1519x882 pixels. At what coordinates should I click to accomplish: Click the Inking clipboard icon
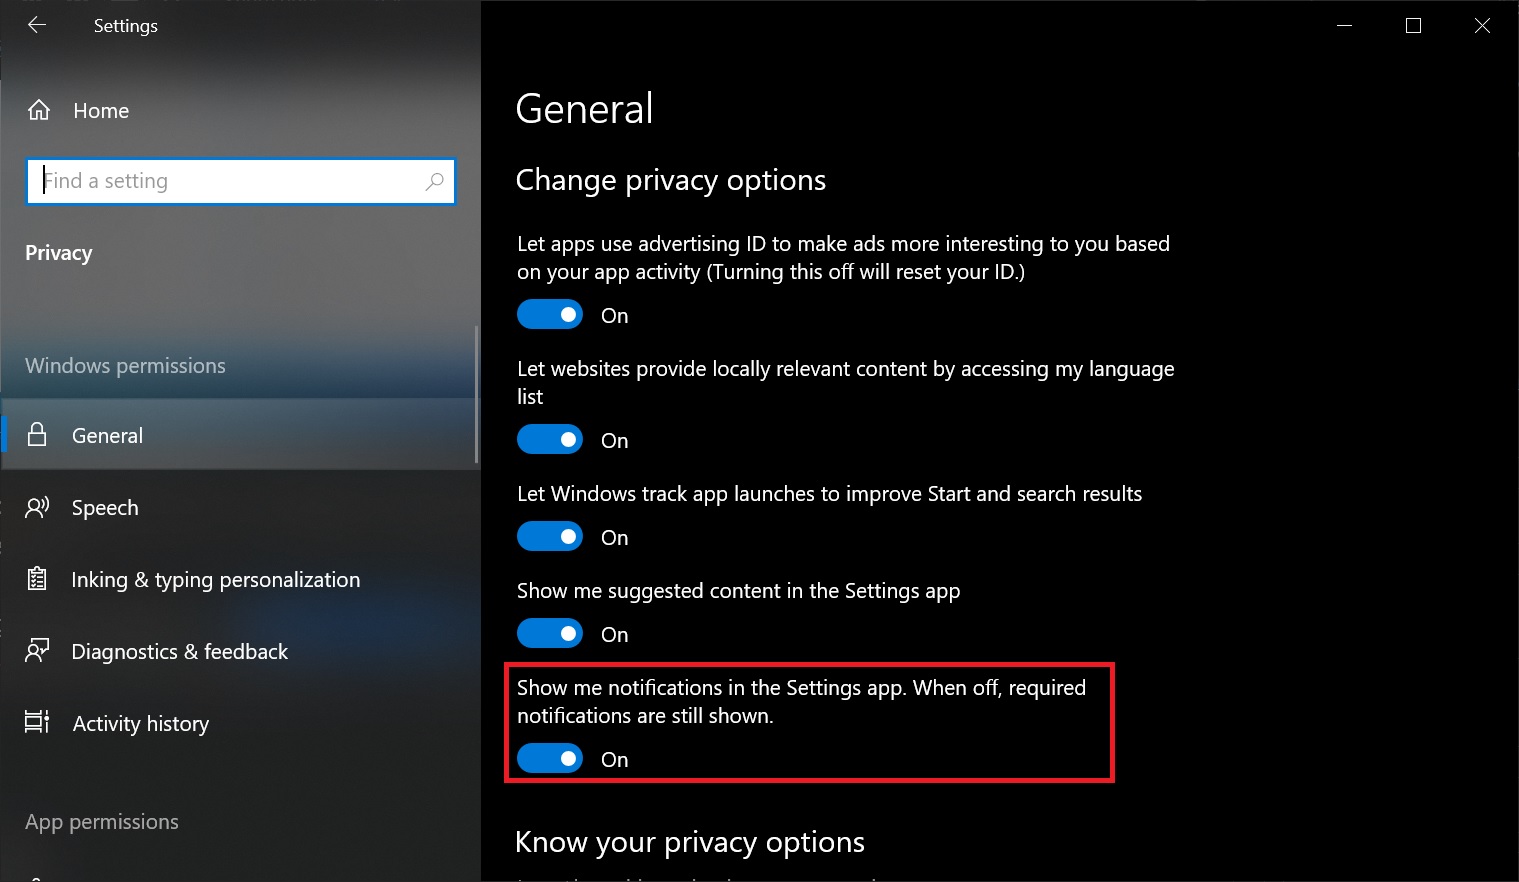pyautogui.click(x=37, y=579)
